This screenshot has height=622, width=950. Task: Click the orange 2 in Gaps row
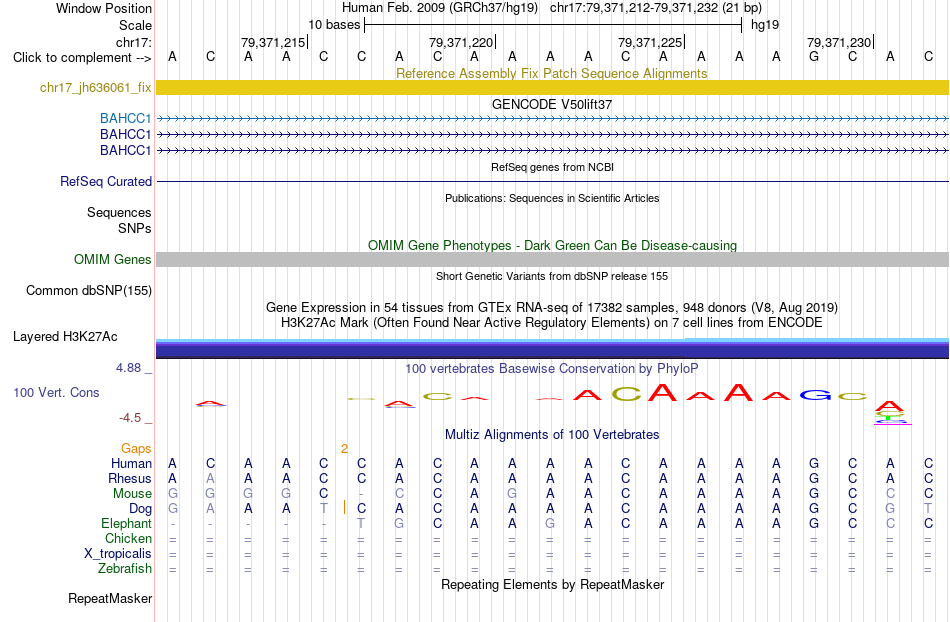(x=344, y=449)
